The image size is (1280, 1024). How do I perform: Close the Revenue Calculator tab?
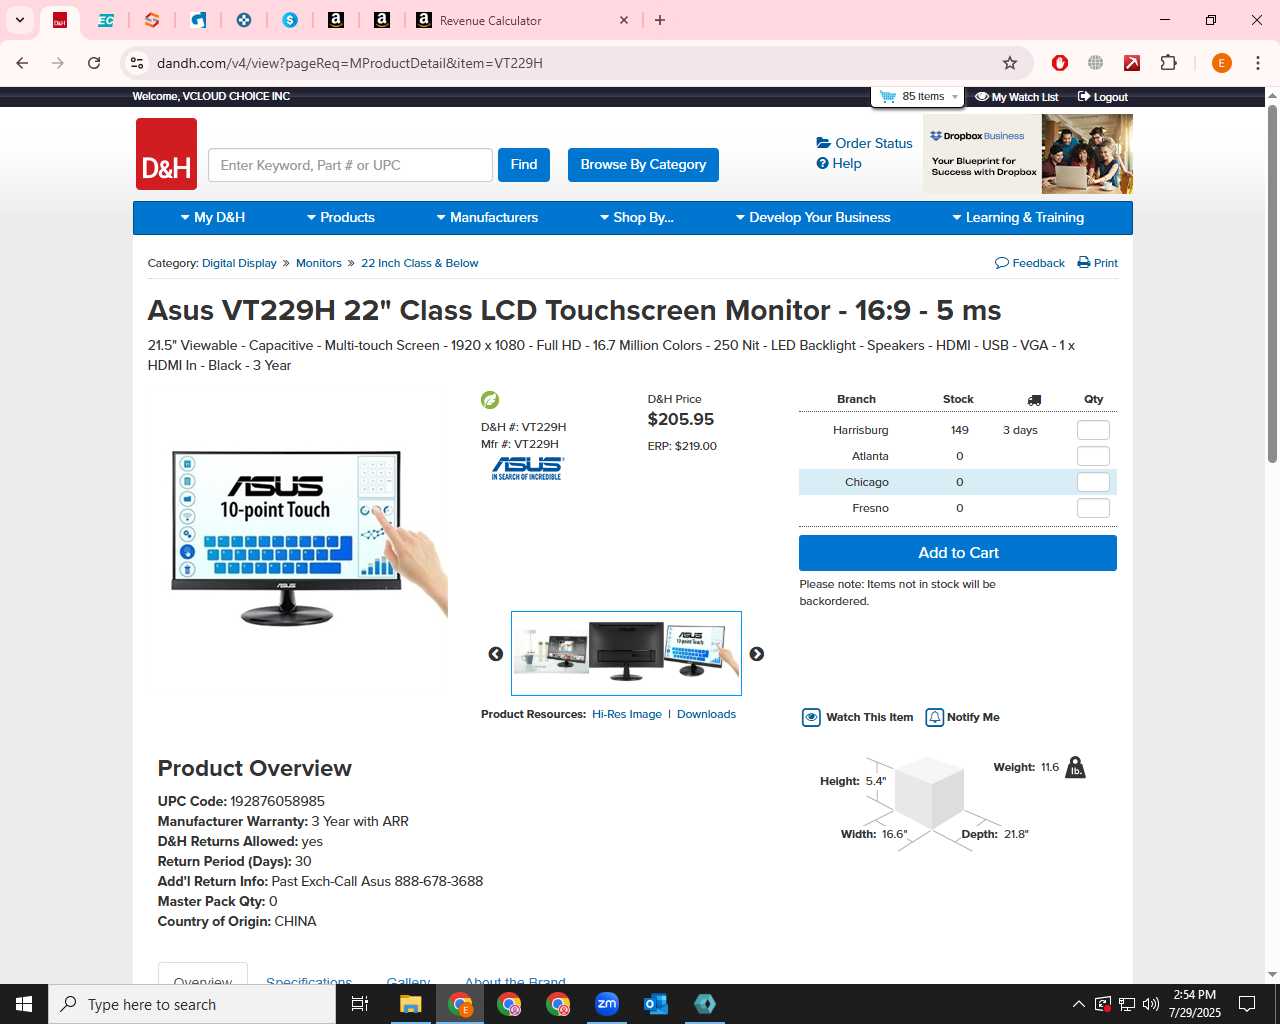(x=624, y=20)
